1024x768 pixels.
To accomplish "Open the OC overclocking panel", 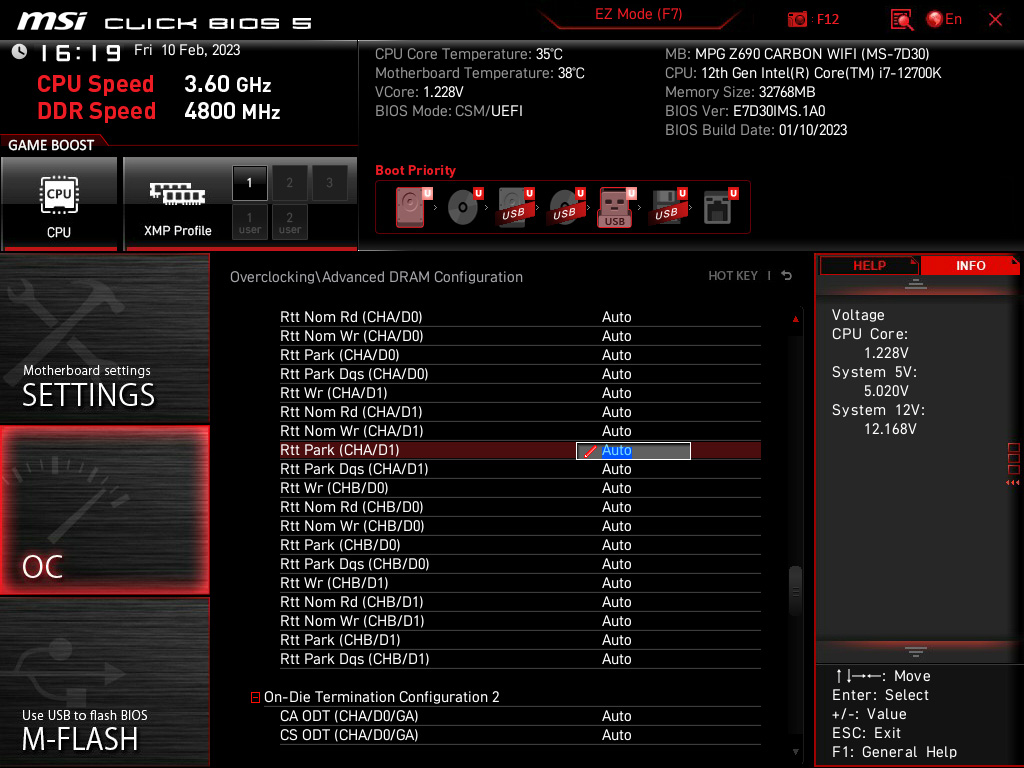I will 104,510.
